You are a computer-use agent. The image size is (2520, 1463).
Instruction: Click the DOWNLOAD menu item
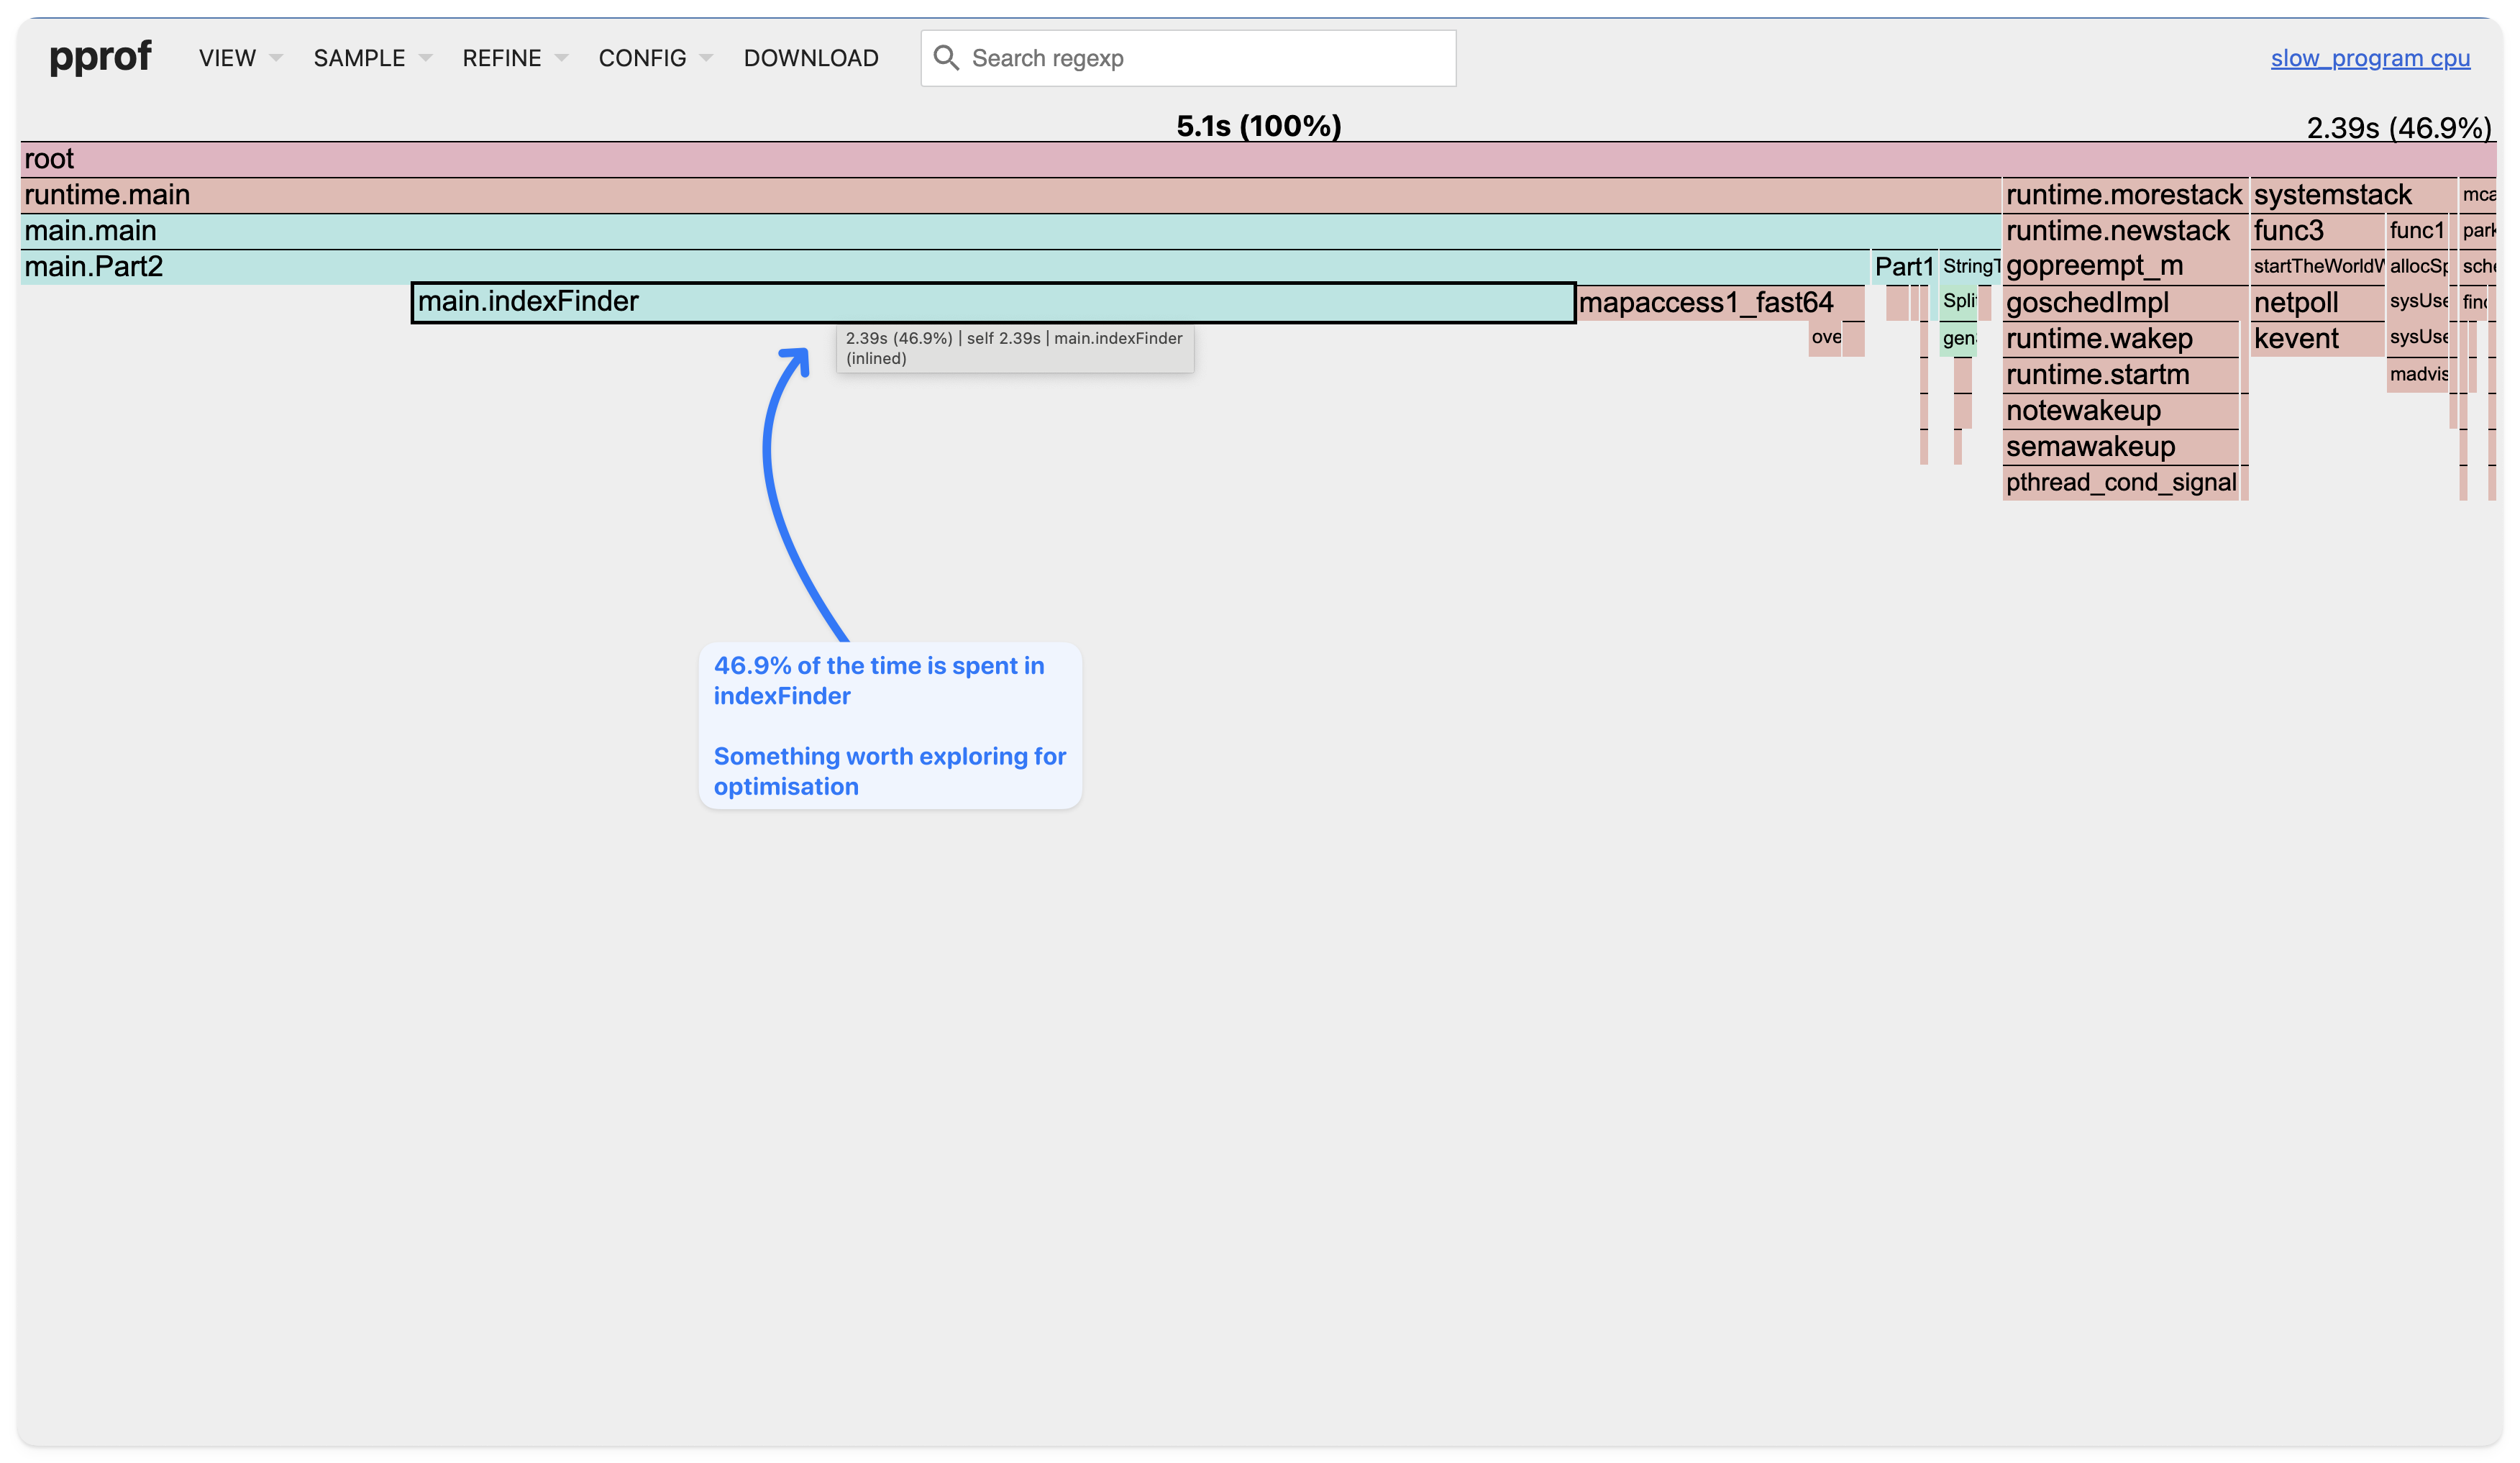[810, 58]
